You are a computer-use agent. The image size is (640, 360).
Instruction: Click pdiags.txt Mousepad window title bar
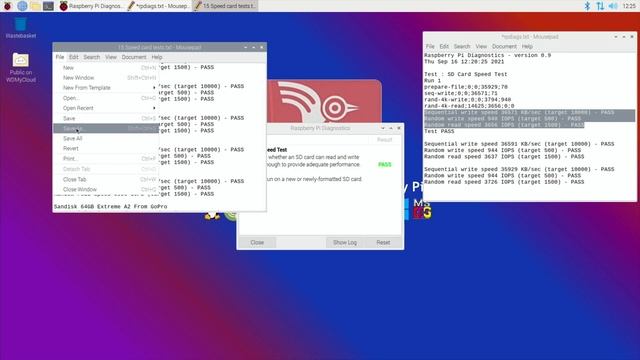coord(529,37)
